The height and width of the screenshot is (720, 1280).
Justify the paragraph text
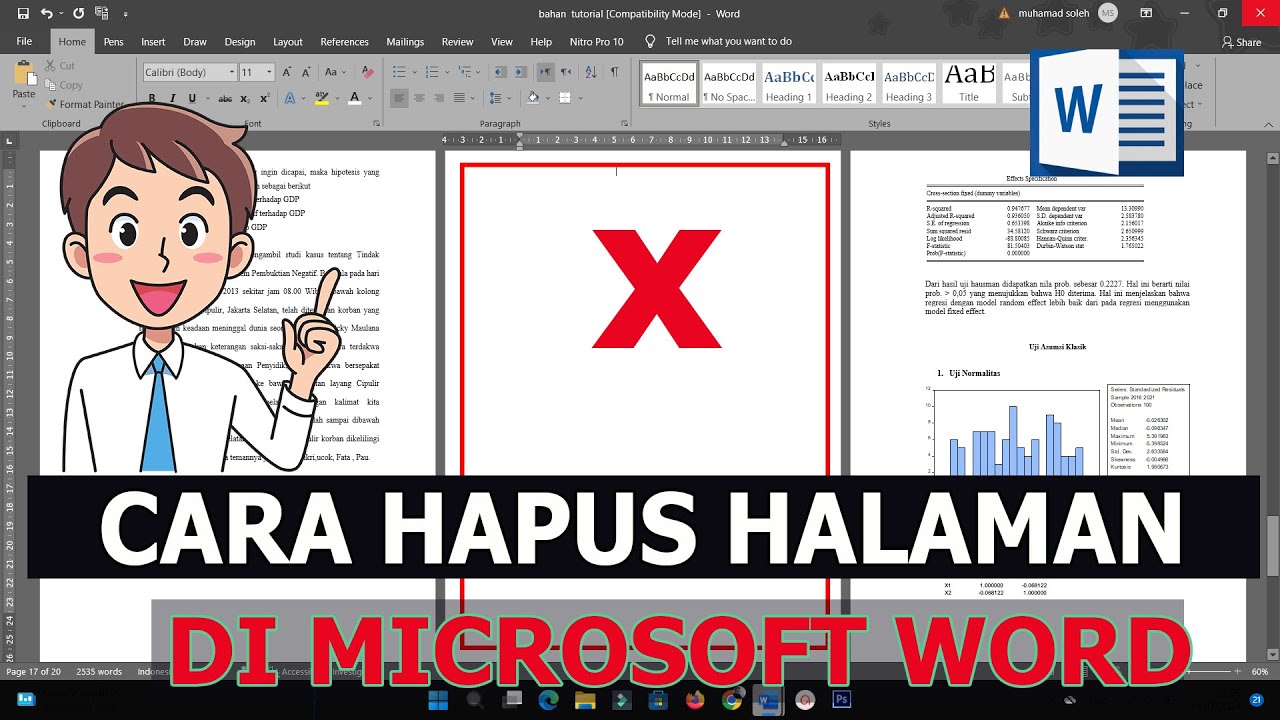[459, 98]
